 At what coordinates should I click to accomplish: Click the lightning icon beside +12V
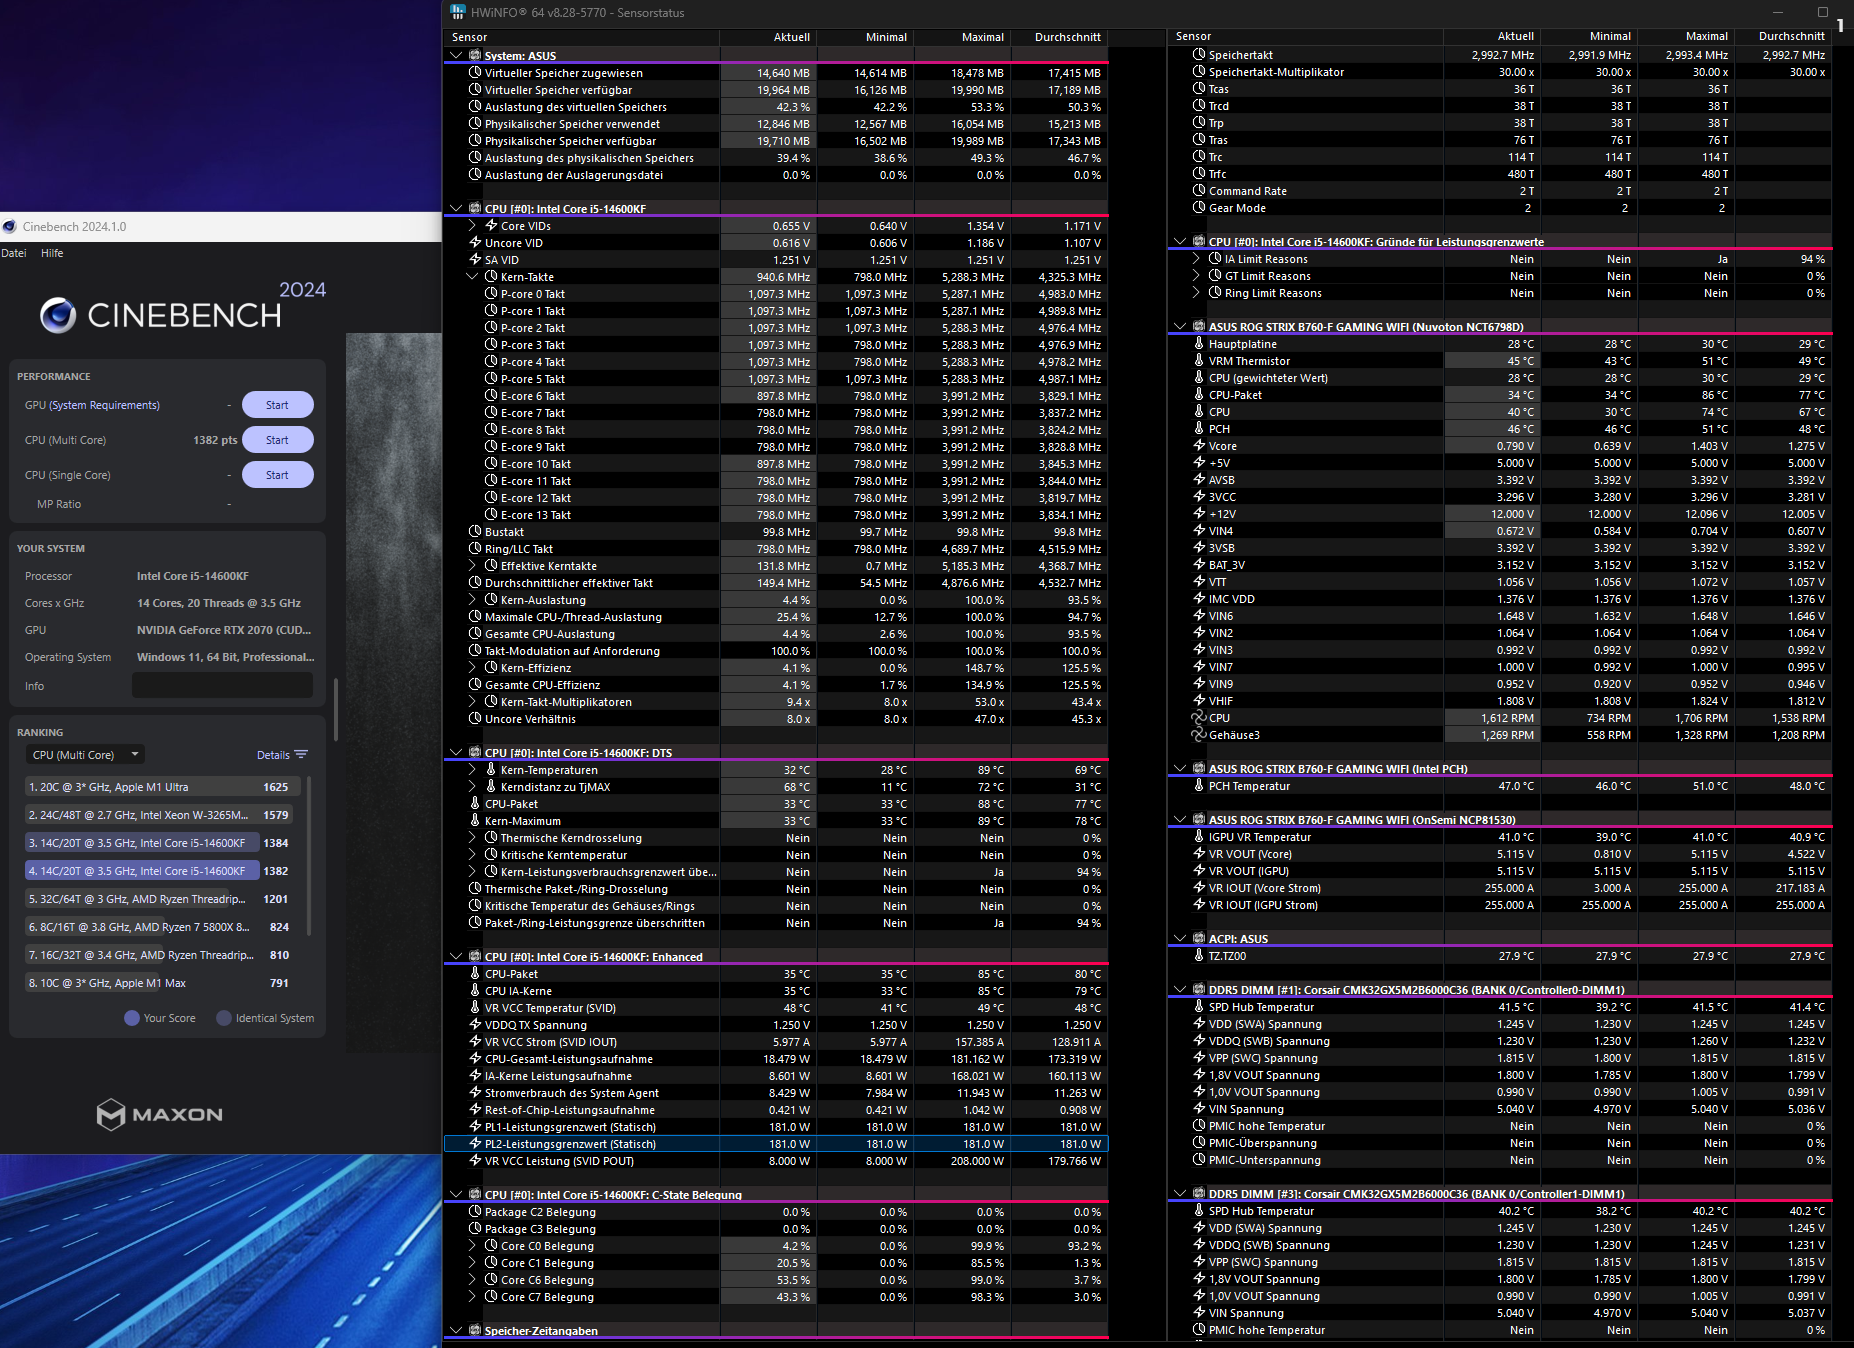pos(1199,514)
